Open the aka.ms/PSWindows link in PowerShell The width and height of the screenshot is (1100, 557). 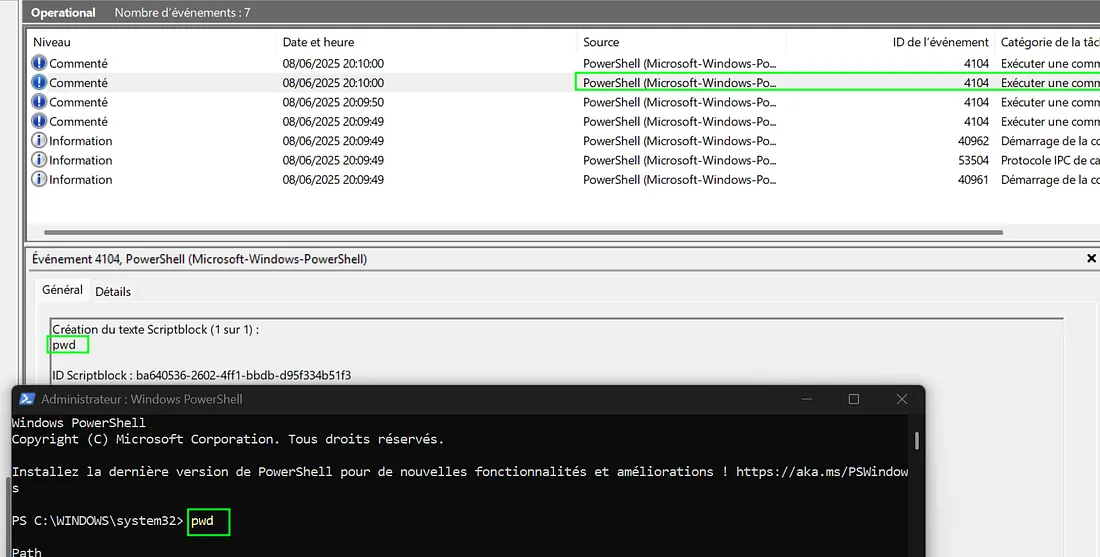click(821, 472)
